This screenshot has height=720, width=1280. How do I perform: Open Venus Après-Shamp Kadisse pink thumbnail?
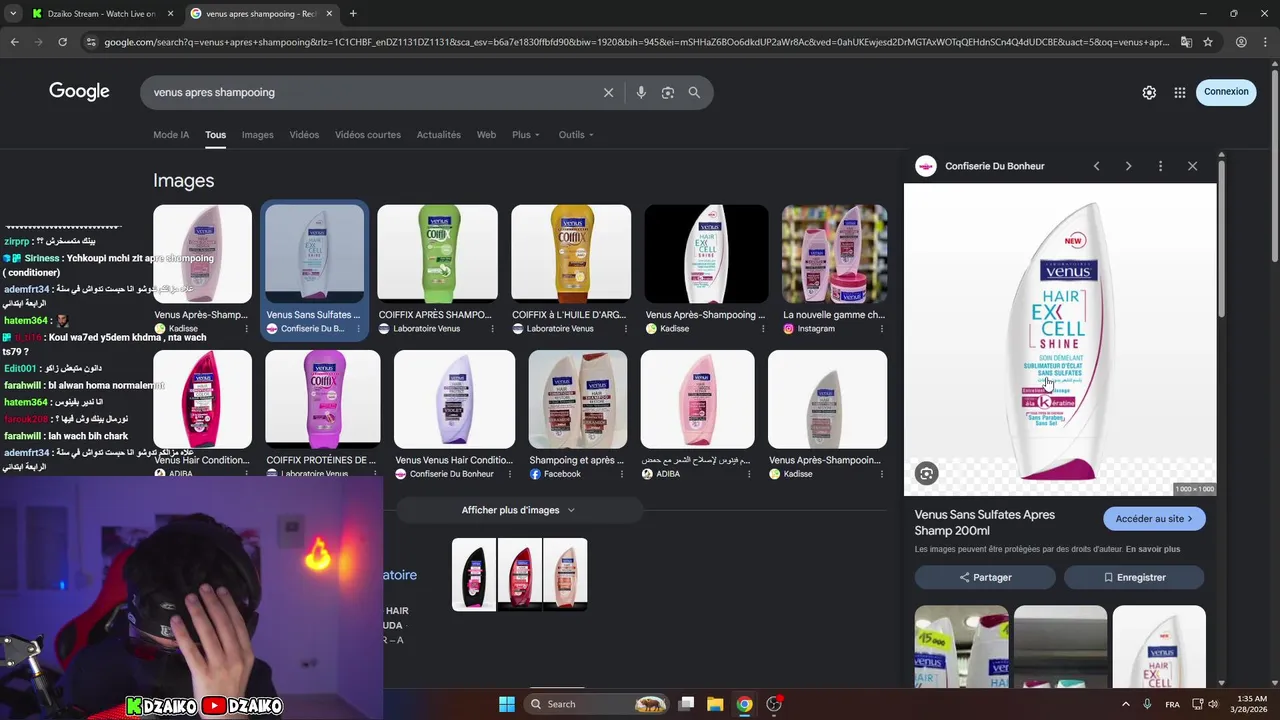(202, 254)
